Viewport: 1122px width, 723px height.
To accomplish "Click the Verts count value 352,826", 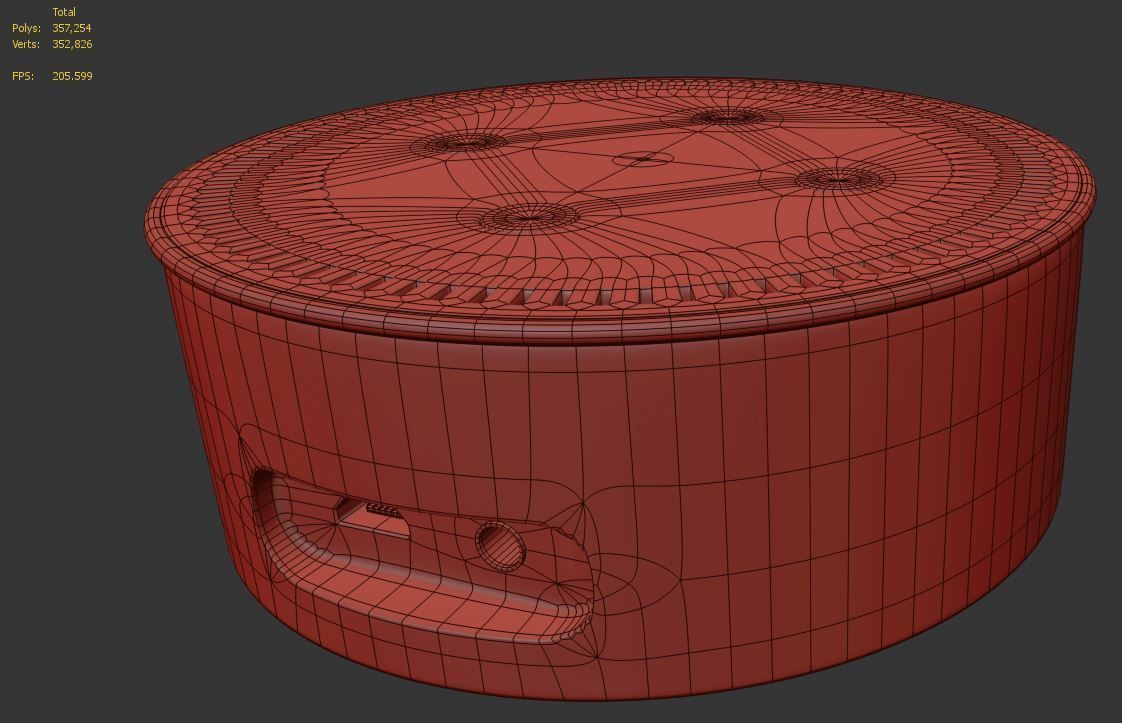I will (x=72, y=44).
